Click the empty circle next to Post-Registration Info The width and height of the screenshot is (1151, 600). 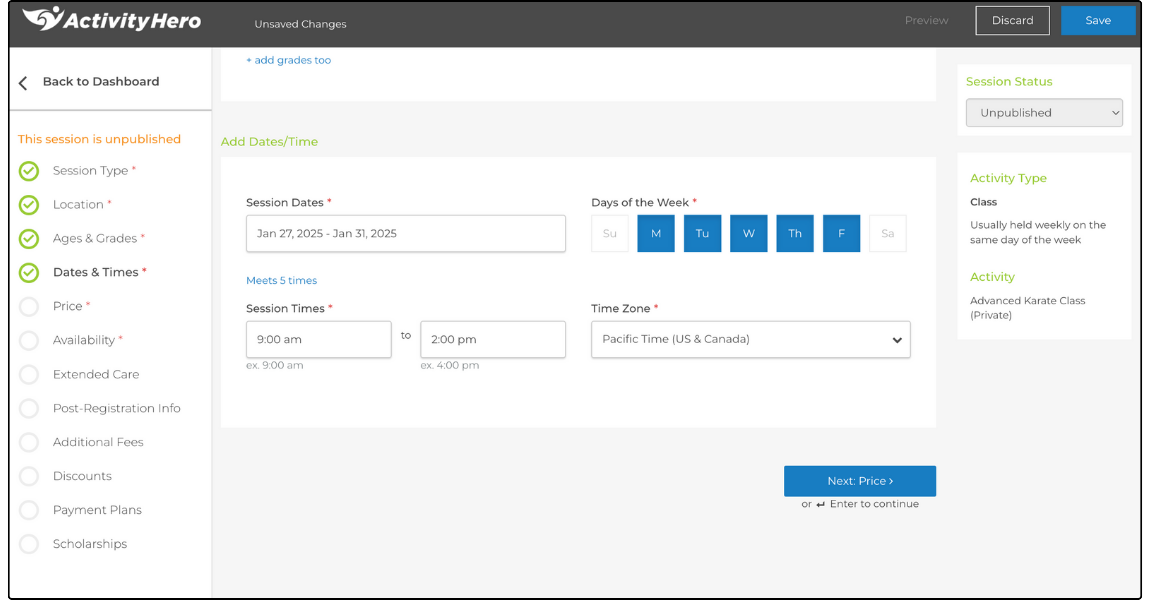click(29, 408)
